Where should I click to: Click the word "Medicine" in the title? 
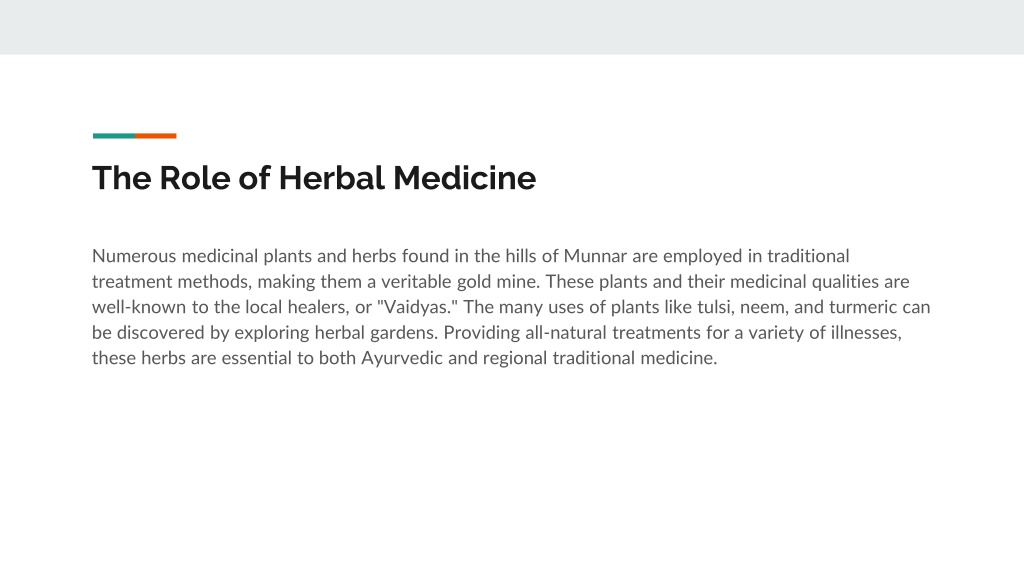pyautogui.click(x=464, y=178)
